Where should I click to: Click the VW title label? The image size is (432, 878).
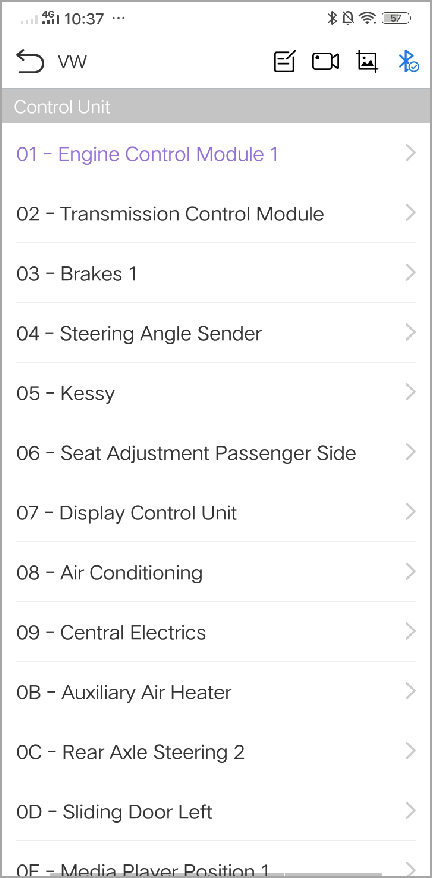click(x=72, y=62)
